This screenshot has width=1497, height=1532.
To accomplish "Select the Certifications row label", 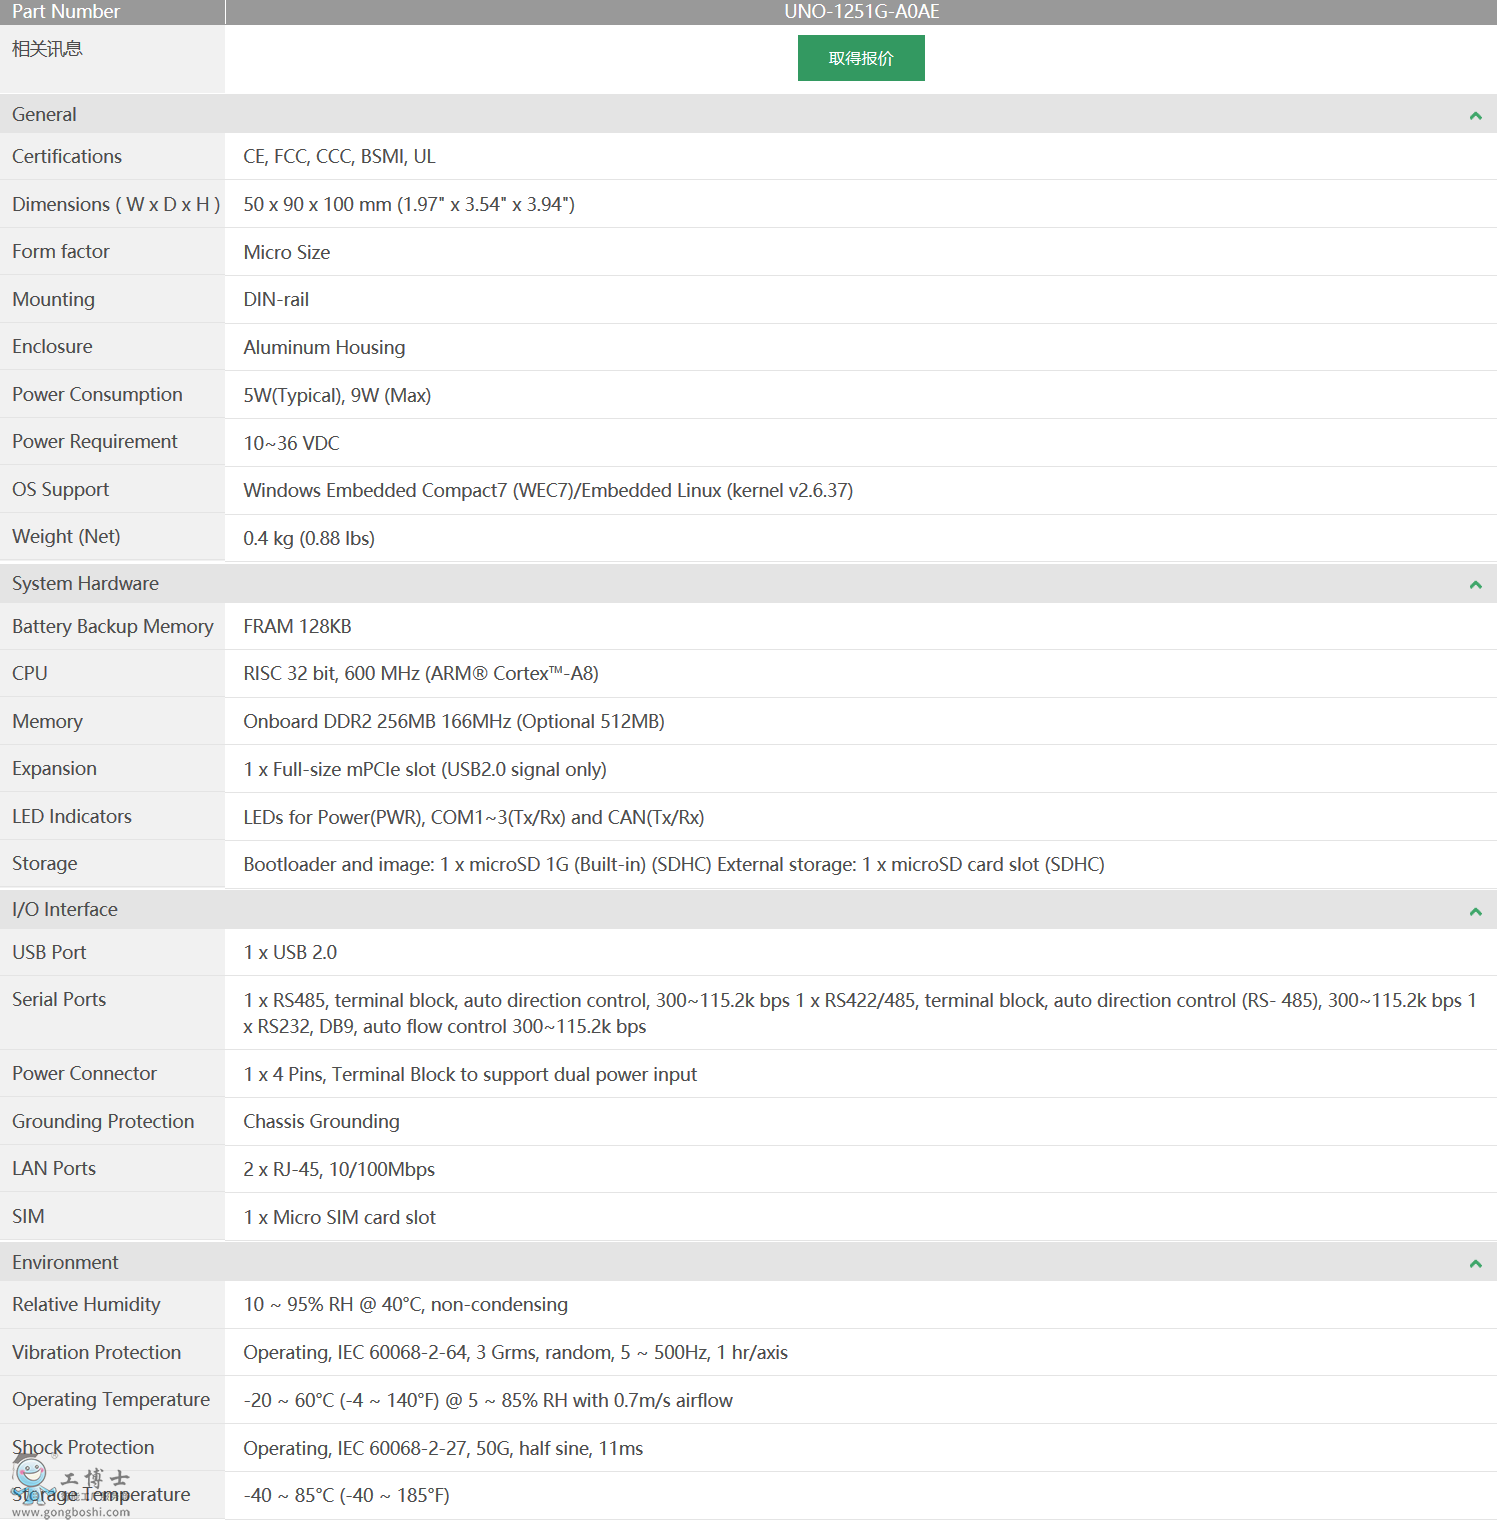I will tap(67, 157).
